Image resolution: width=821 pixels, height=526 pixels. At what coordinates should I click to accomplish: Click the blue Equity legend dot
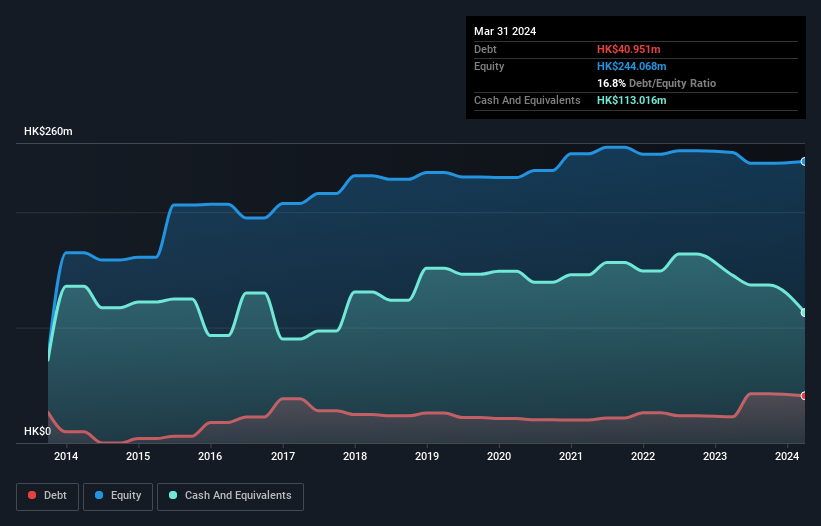(99, 495)
